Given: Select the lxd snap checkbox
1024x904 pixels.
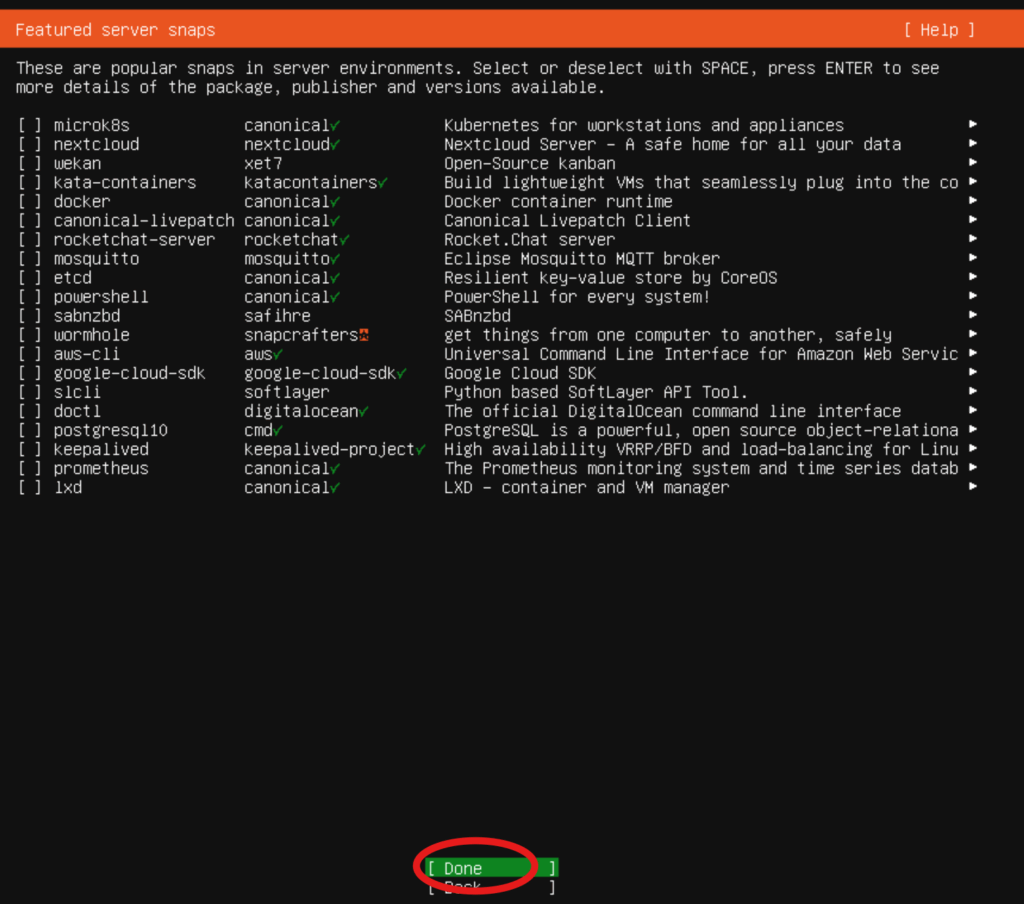Looking at the screenshot, I should click(x=29, y=488).
